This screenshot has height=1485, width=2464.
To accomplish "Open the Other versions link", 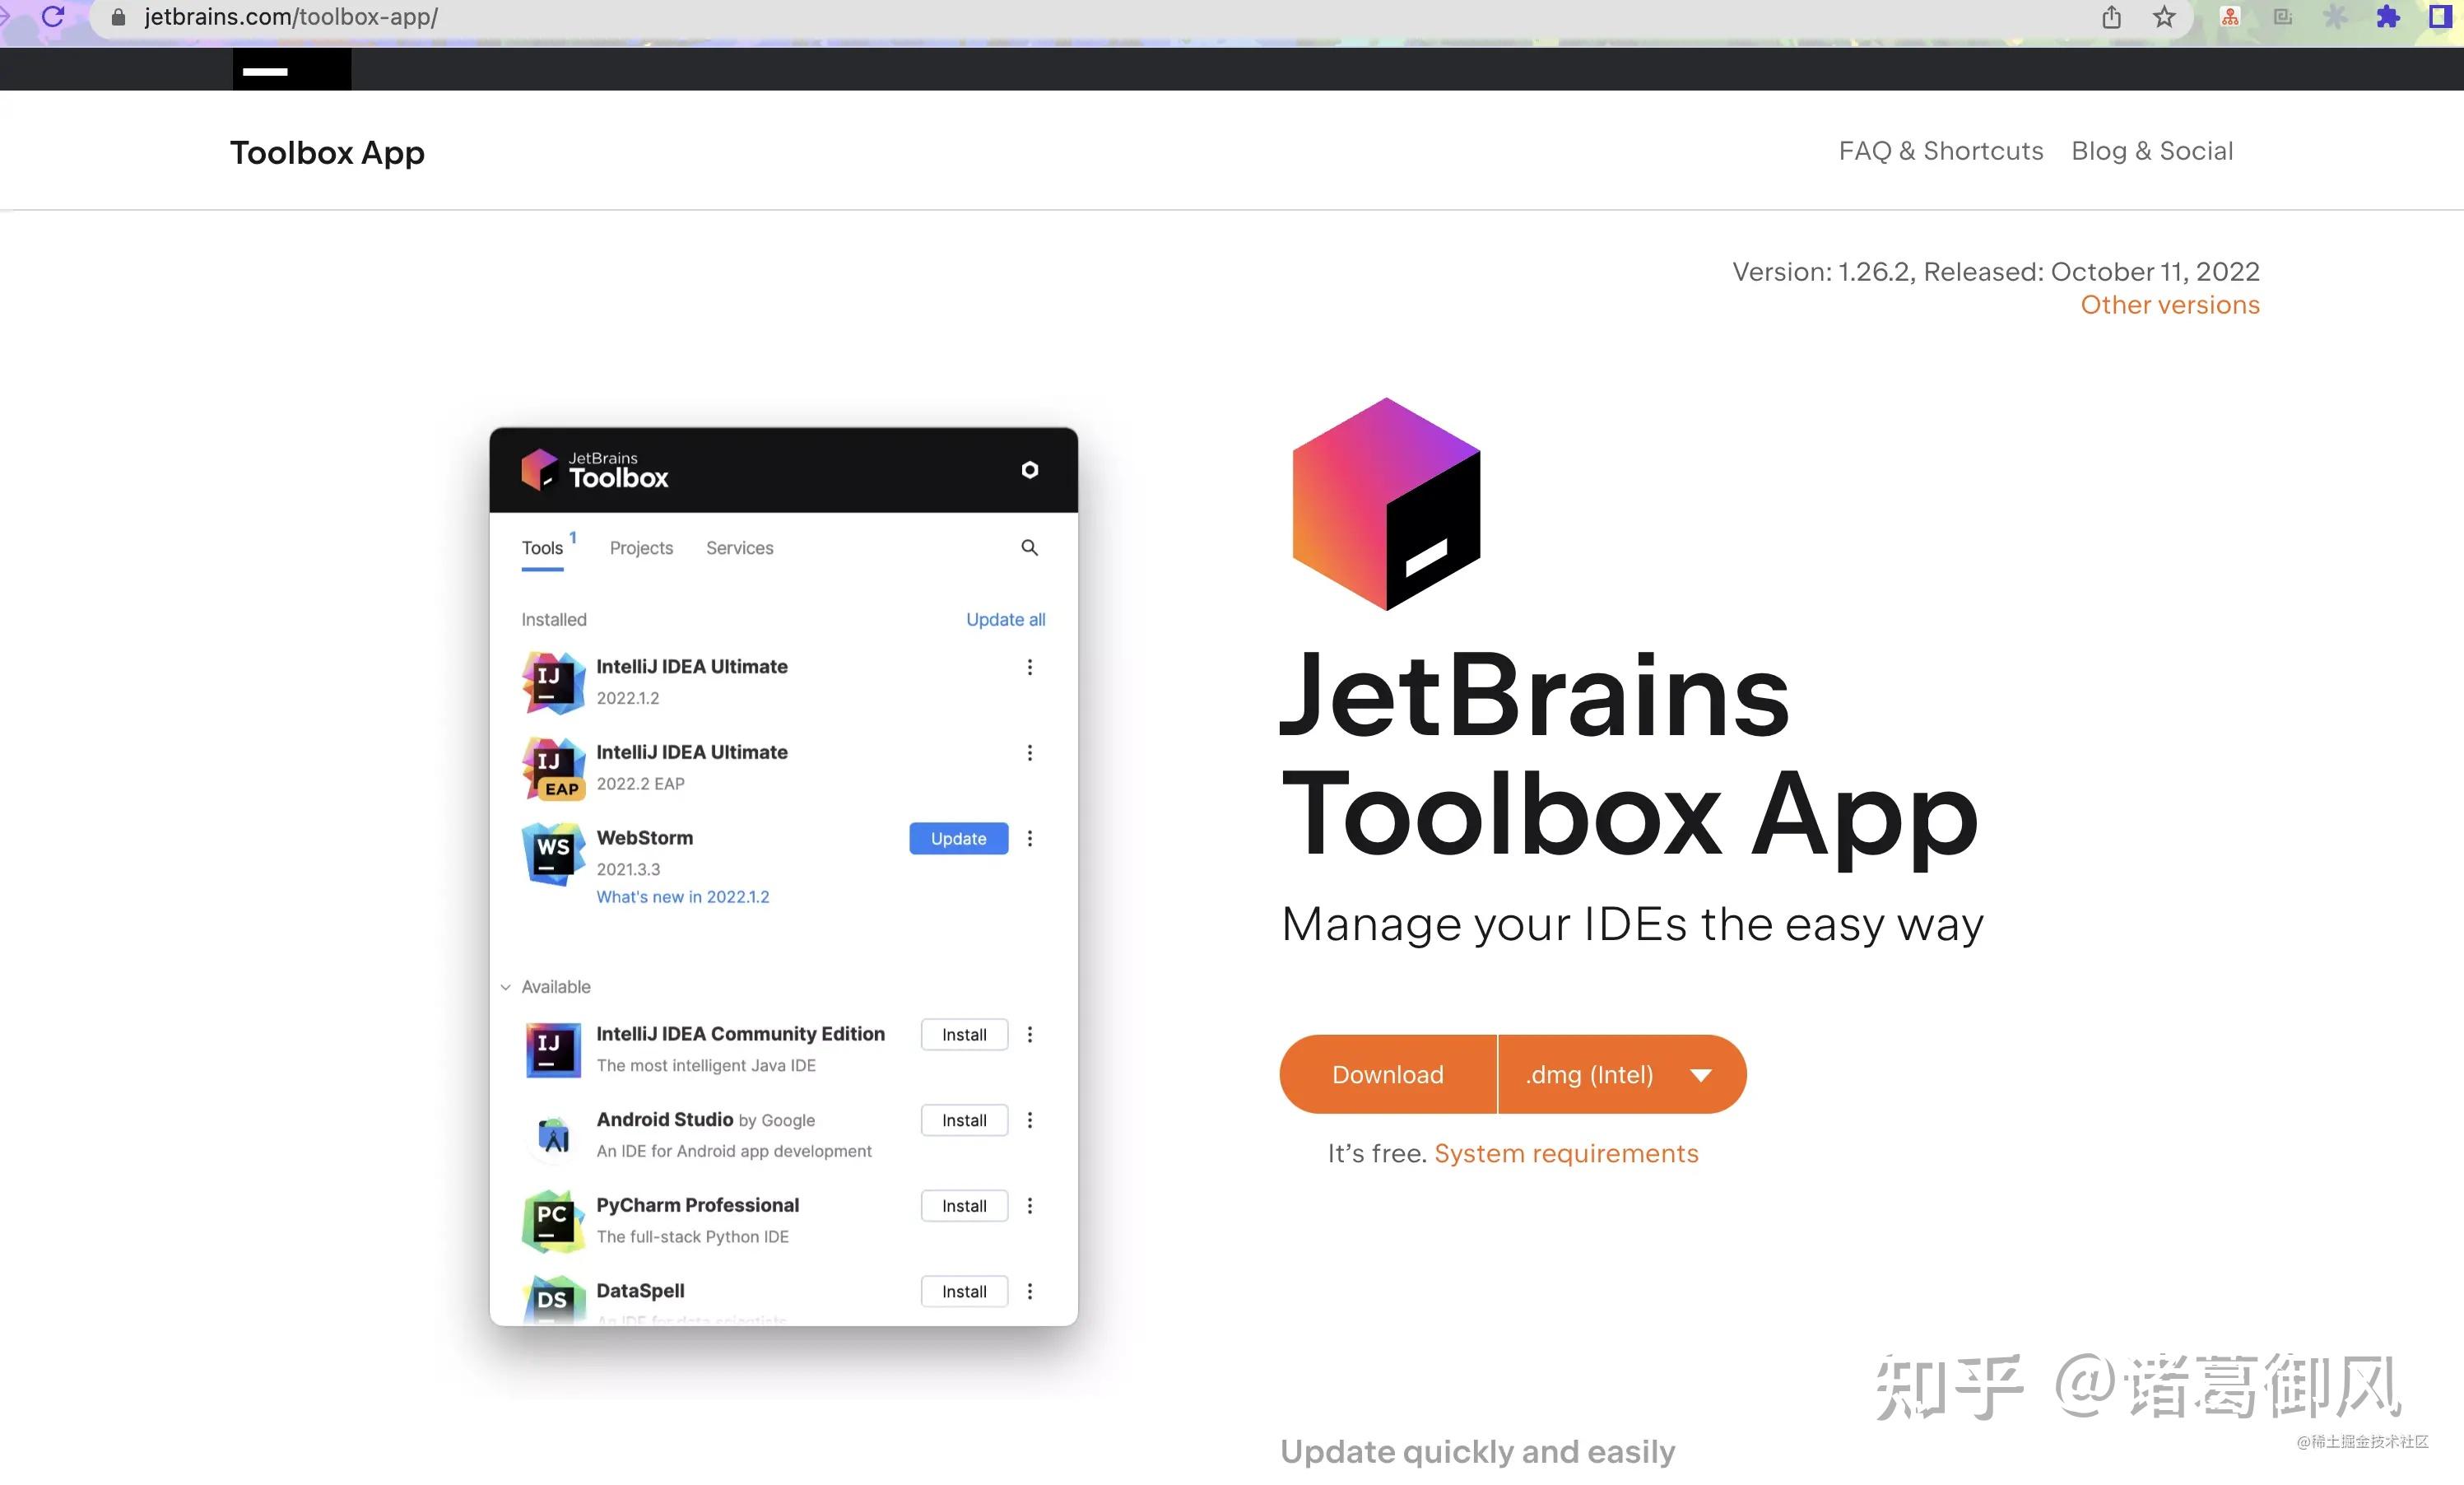I will point(2169,305).
